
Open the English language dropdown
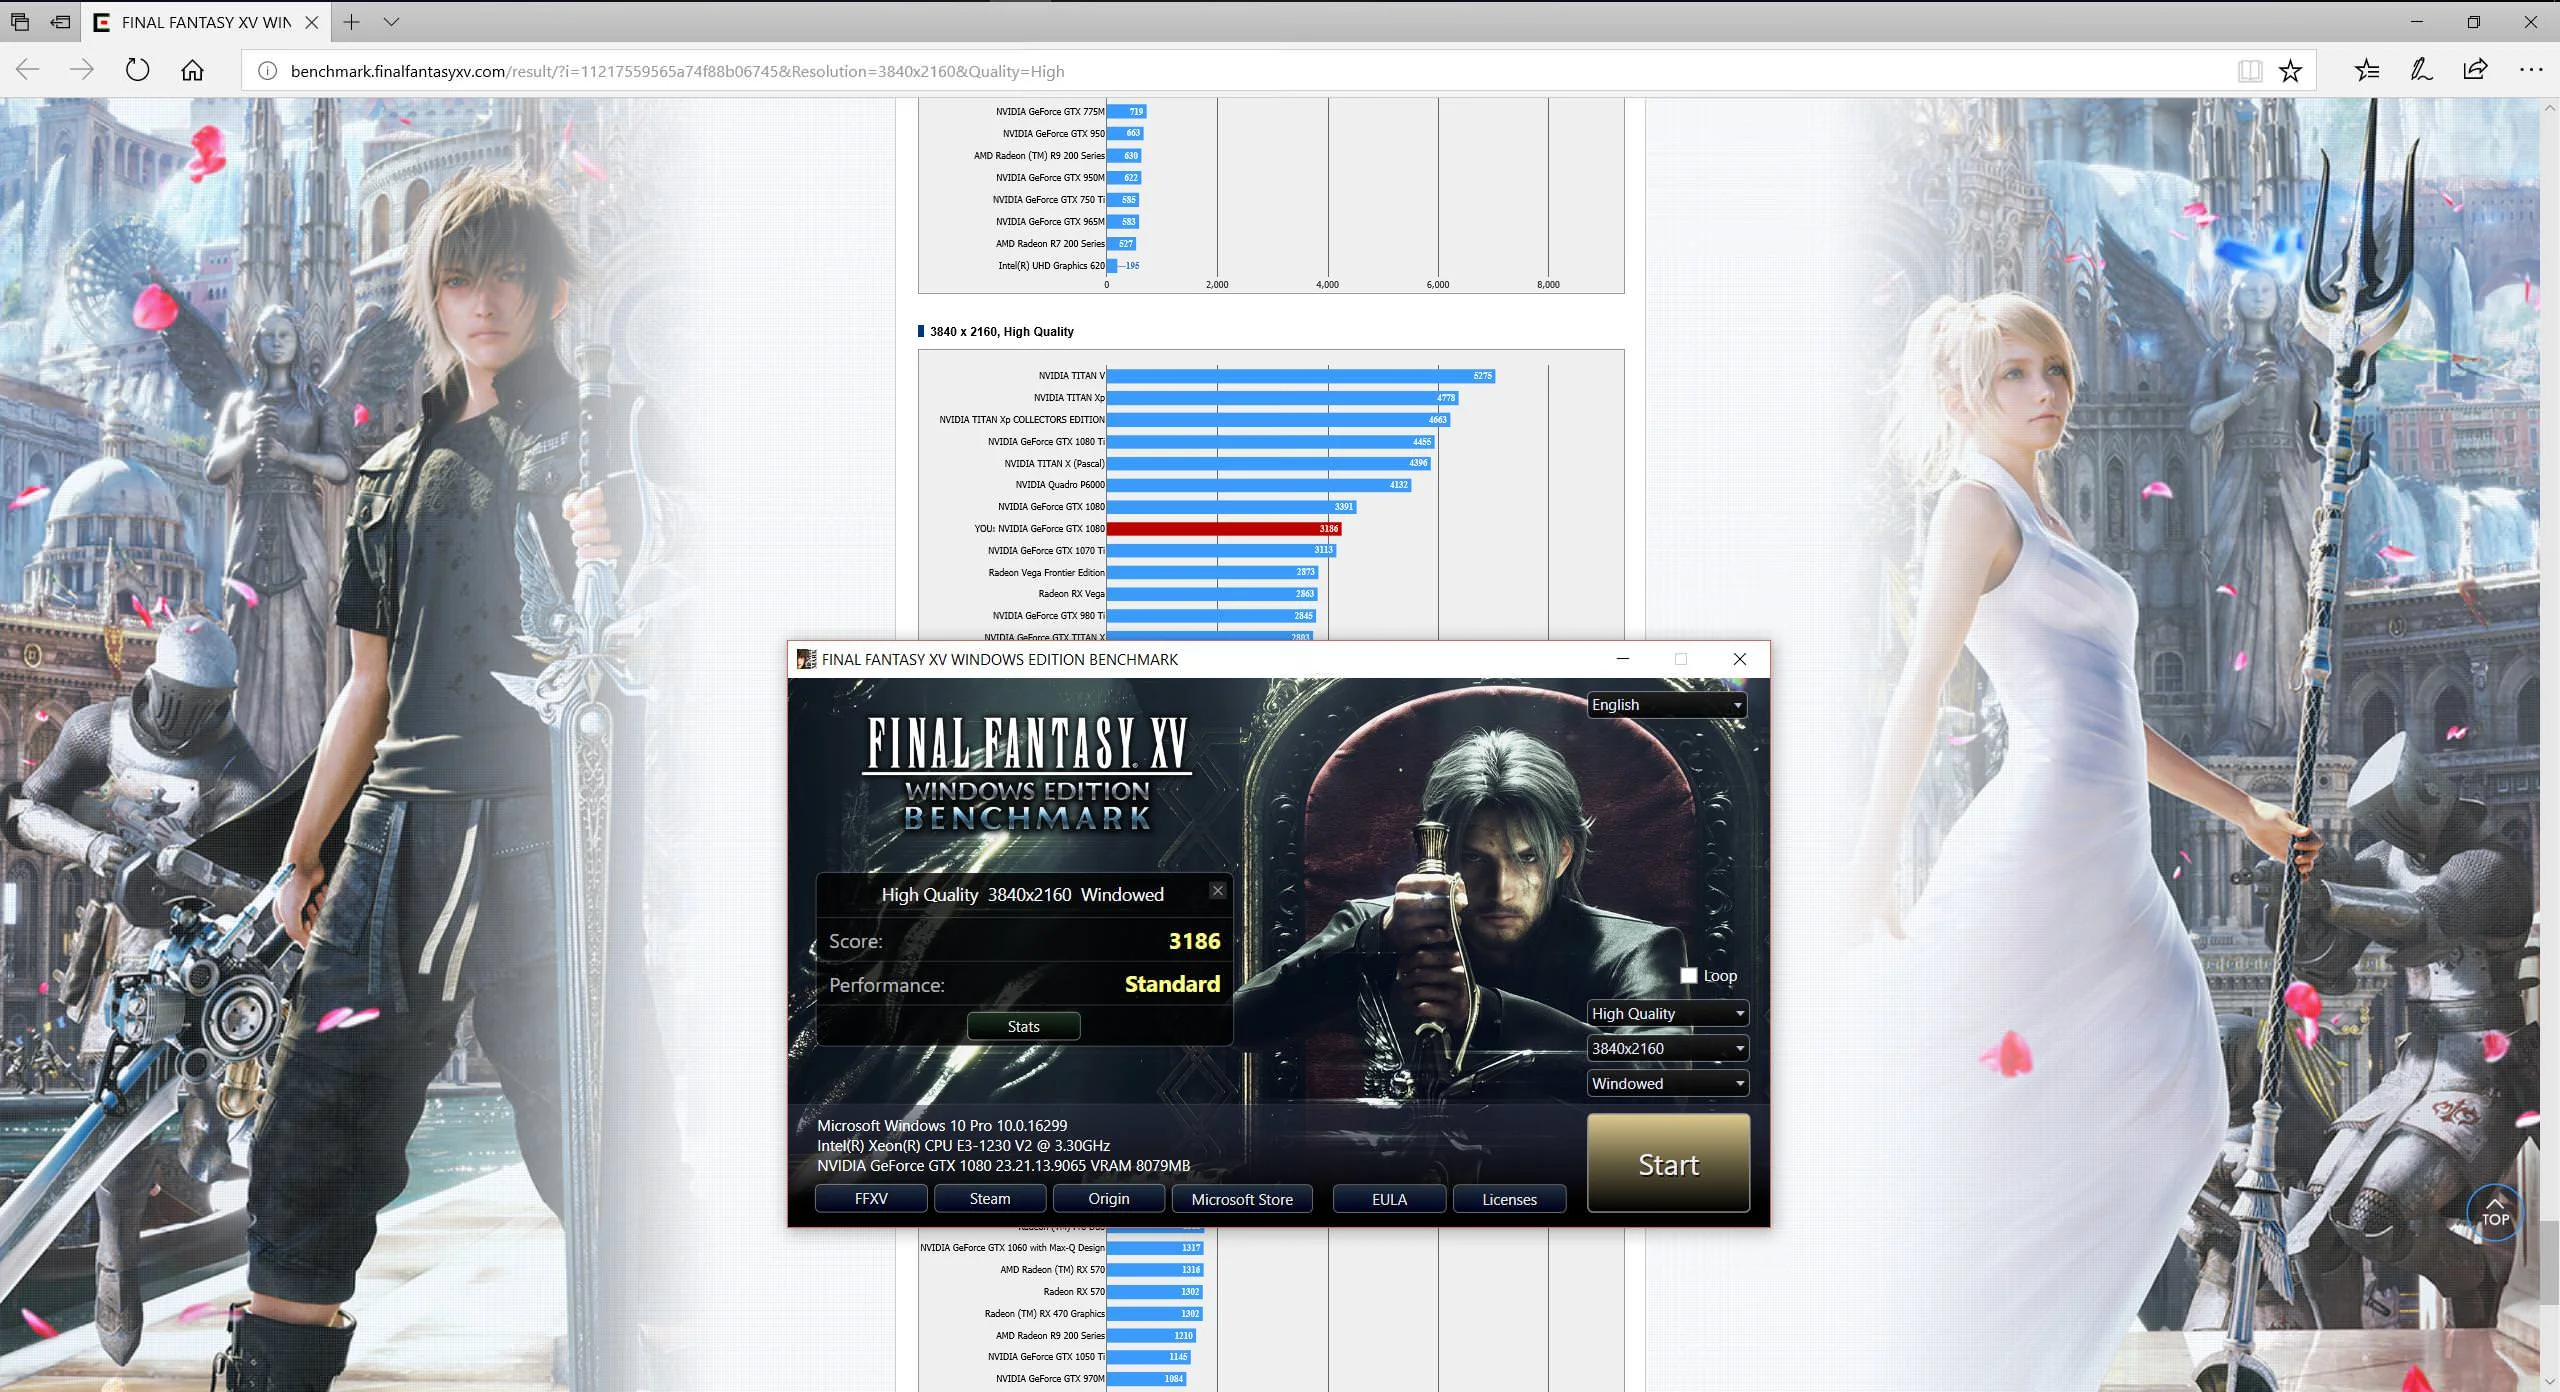click(1667, 705)
